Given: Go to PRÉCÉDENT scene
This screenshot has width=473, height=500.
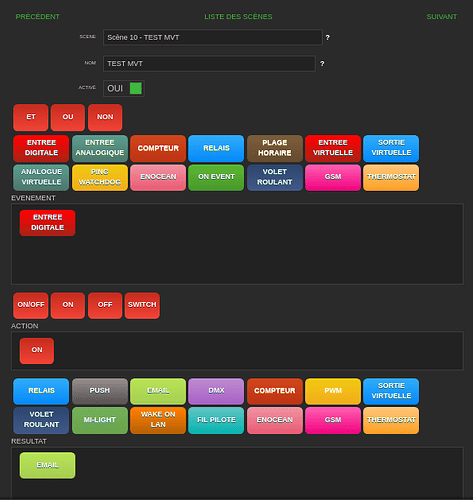Looking at the screenshot, I should click(x=38, y=17).
